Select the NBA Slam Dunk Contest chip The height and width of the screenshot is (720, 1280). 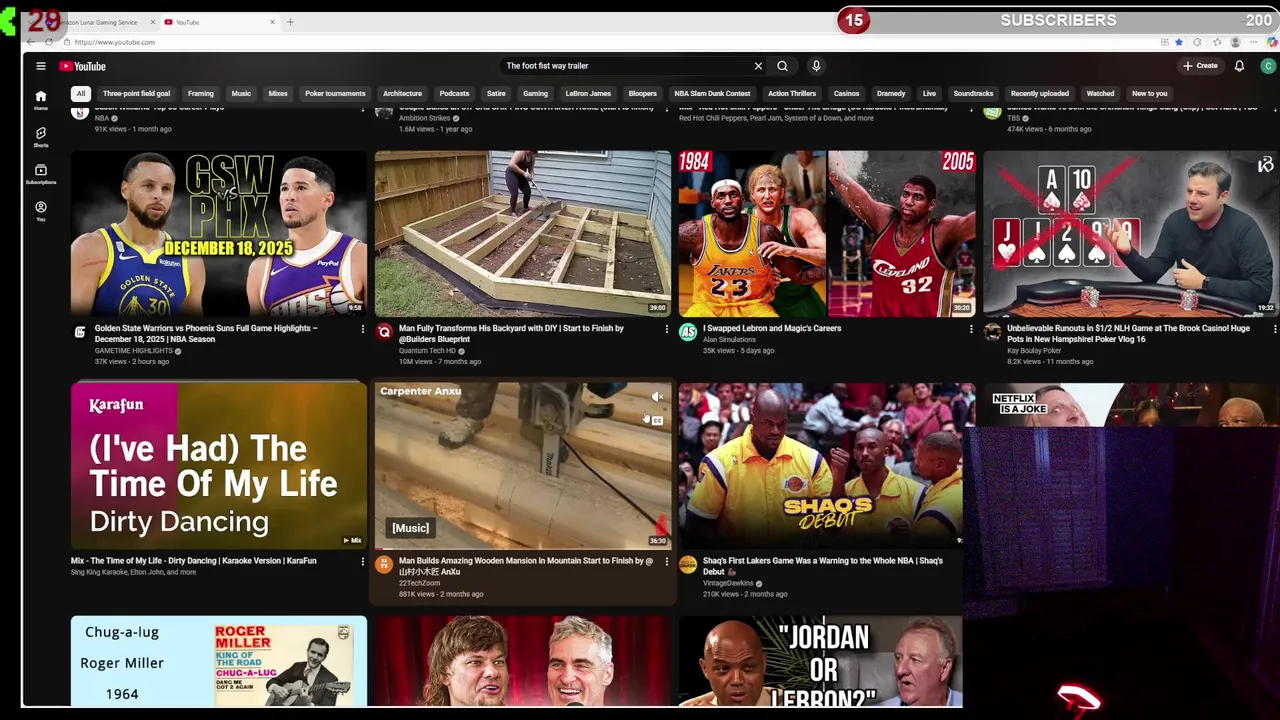(x=712, y=94)
